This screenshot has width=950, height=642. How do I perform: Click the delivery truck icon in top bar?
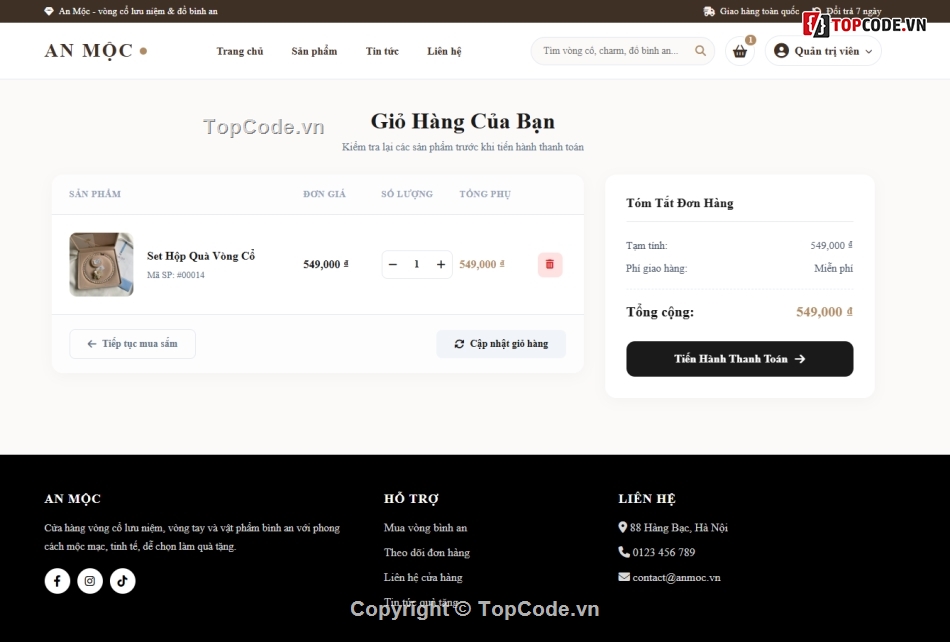click(709, 12)
